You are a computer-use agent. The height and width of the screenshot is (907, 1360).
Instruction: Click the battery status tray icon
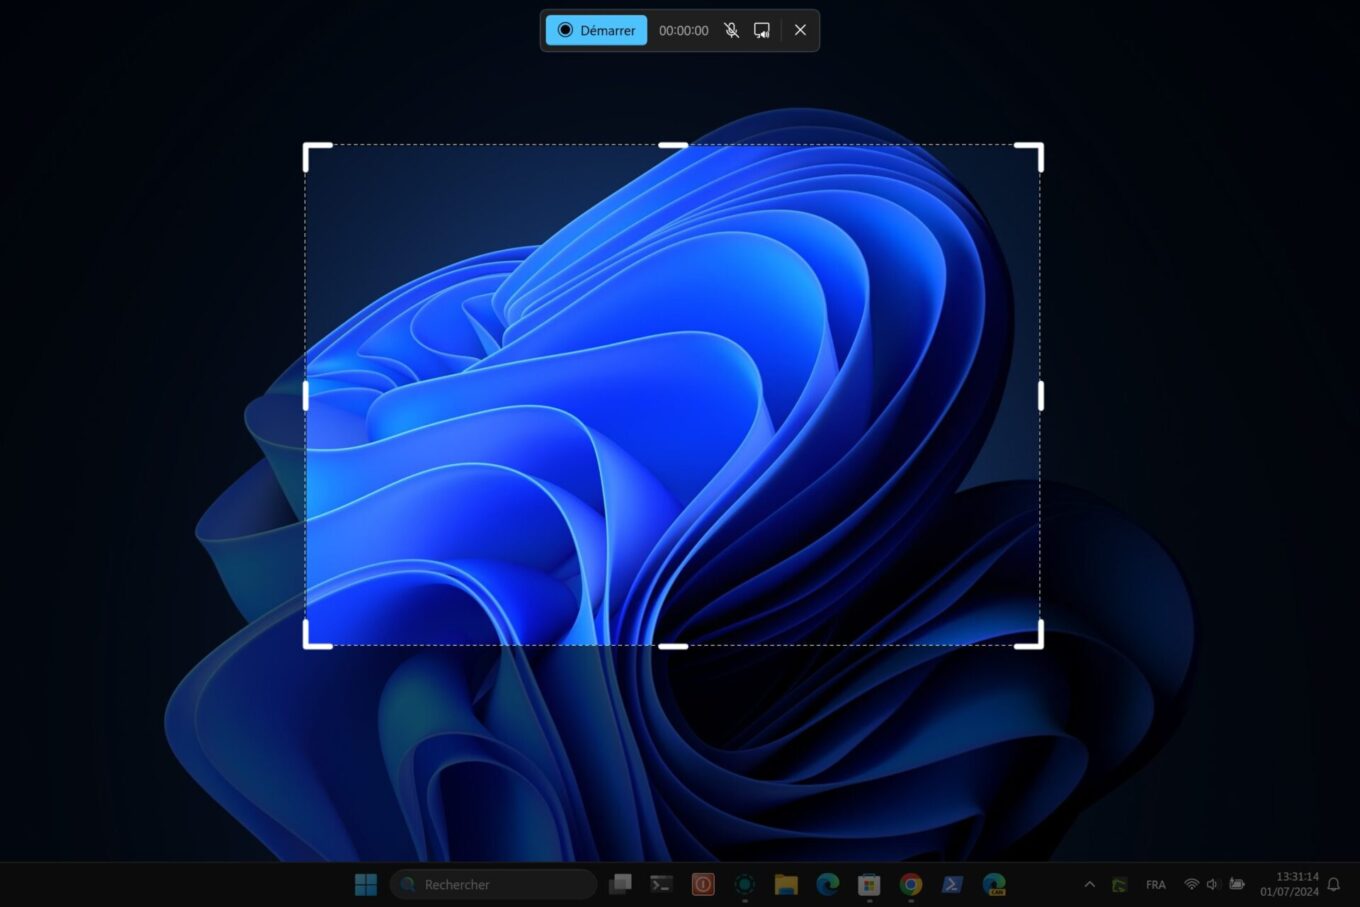click(x=1237, y=884)
